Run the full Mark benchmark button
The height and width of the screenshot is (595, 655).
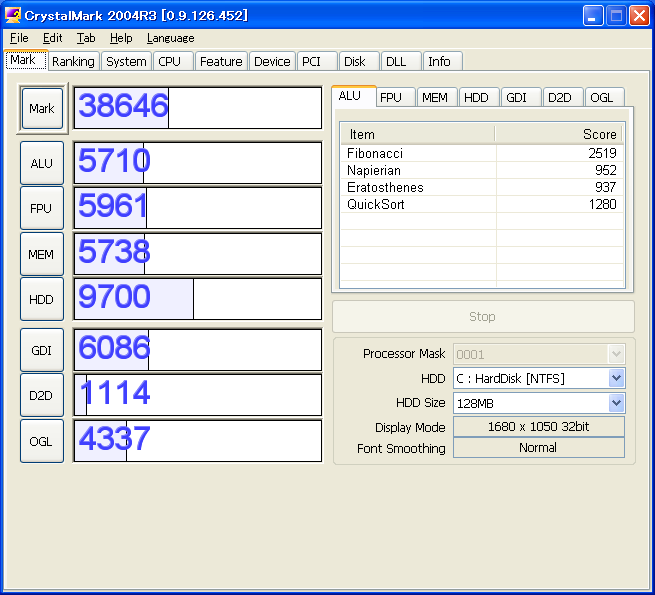click(42, 108)
